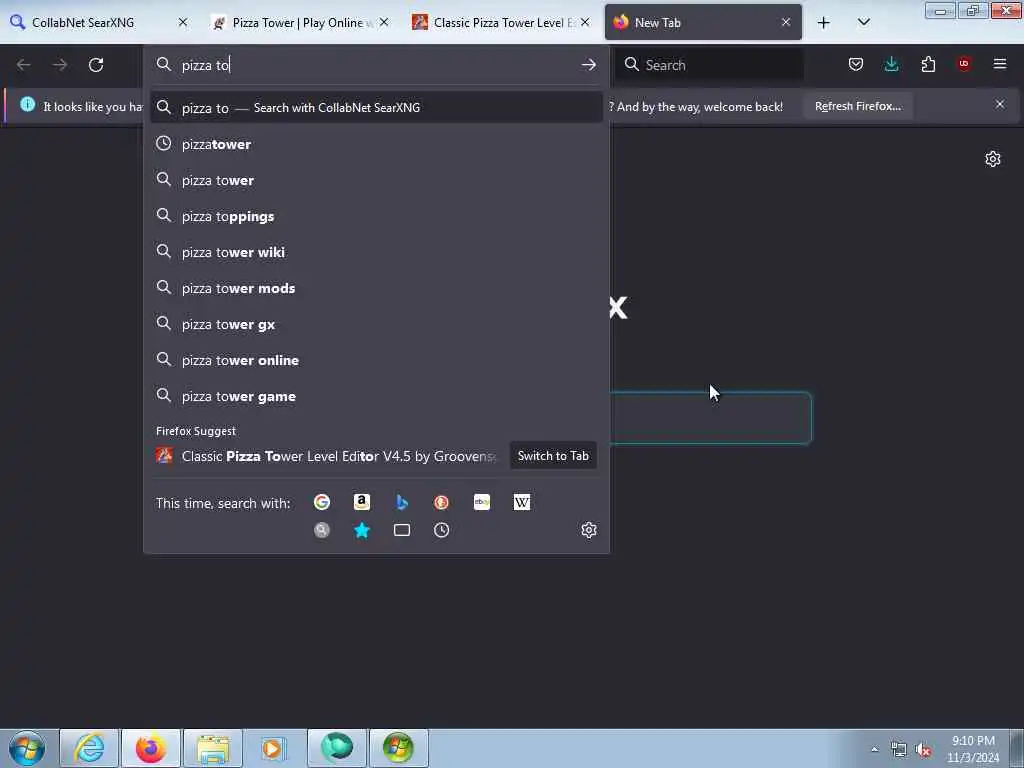Choose suggestion 'pizza toppings'
The image size is (1024, 768).
pos(376,216)
